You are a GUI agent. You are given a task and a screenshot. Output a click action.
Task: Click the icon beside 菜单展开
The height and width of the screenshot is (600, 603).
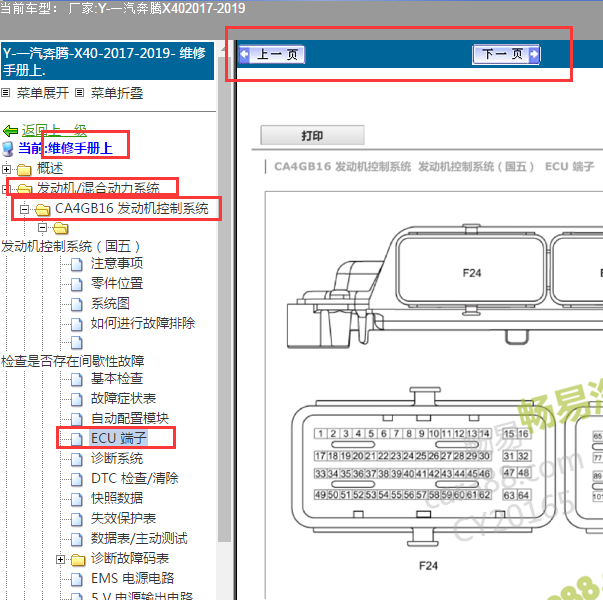pos(5,93)
